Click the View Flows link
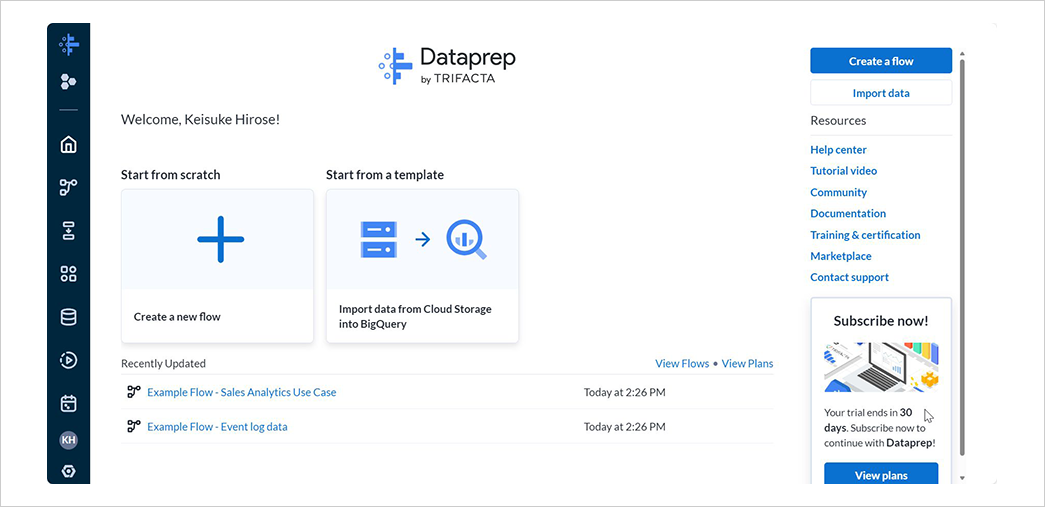The image size is (1045, 507). (682, 364)
